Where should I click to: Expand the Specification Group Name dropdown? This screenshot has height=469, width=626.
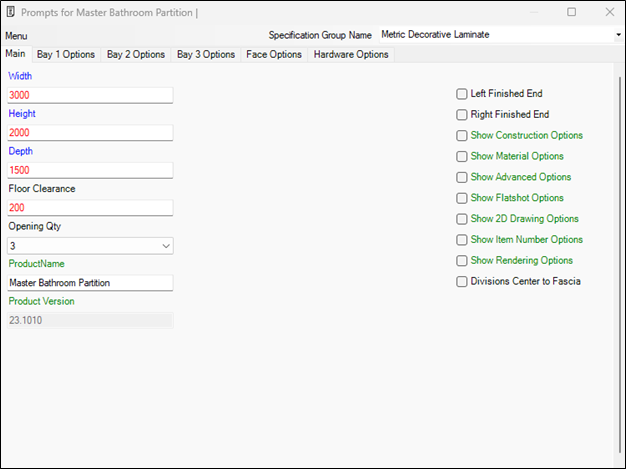618,35
